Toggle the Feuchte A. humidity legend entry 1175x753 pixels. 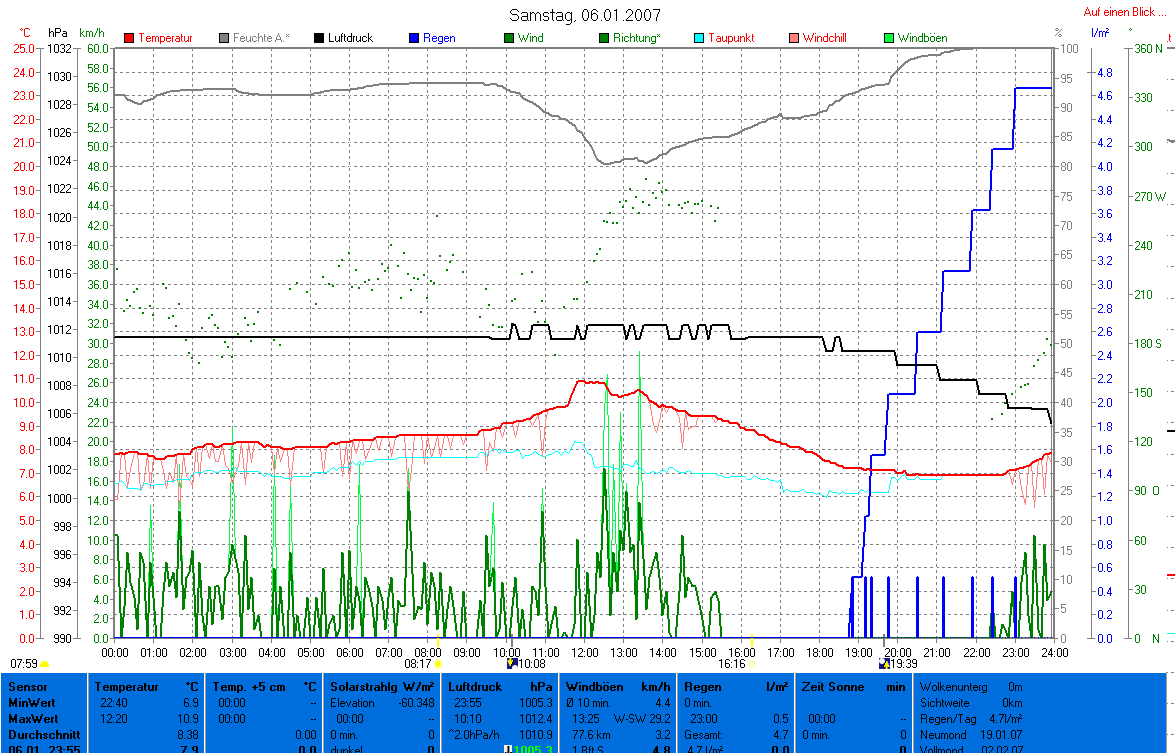click(225, 38)
